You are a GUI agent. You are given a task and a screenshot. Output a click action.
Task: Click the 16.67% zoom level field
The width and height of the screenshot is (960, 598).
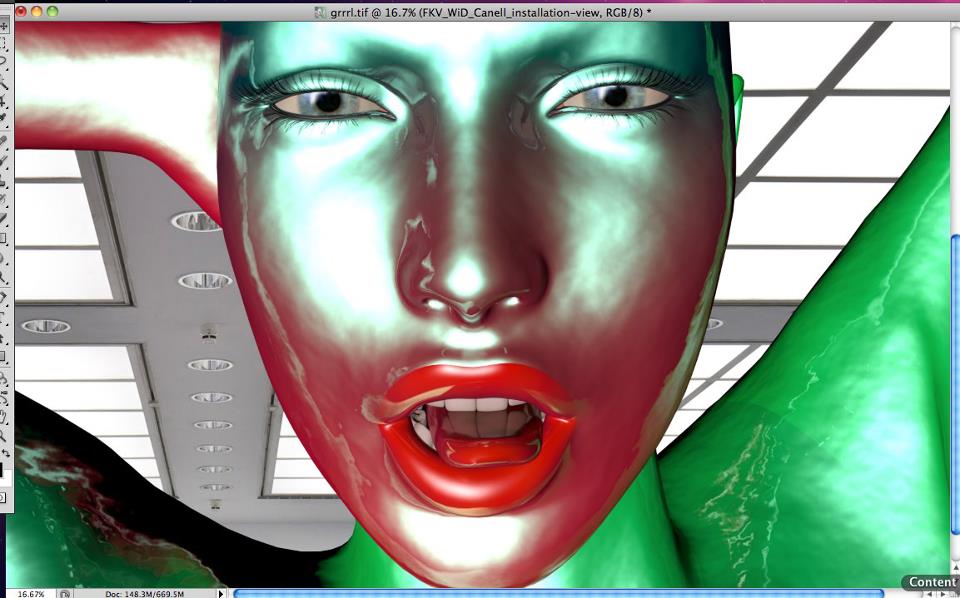tap(30, 593)
